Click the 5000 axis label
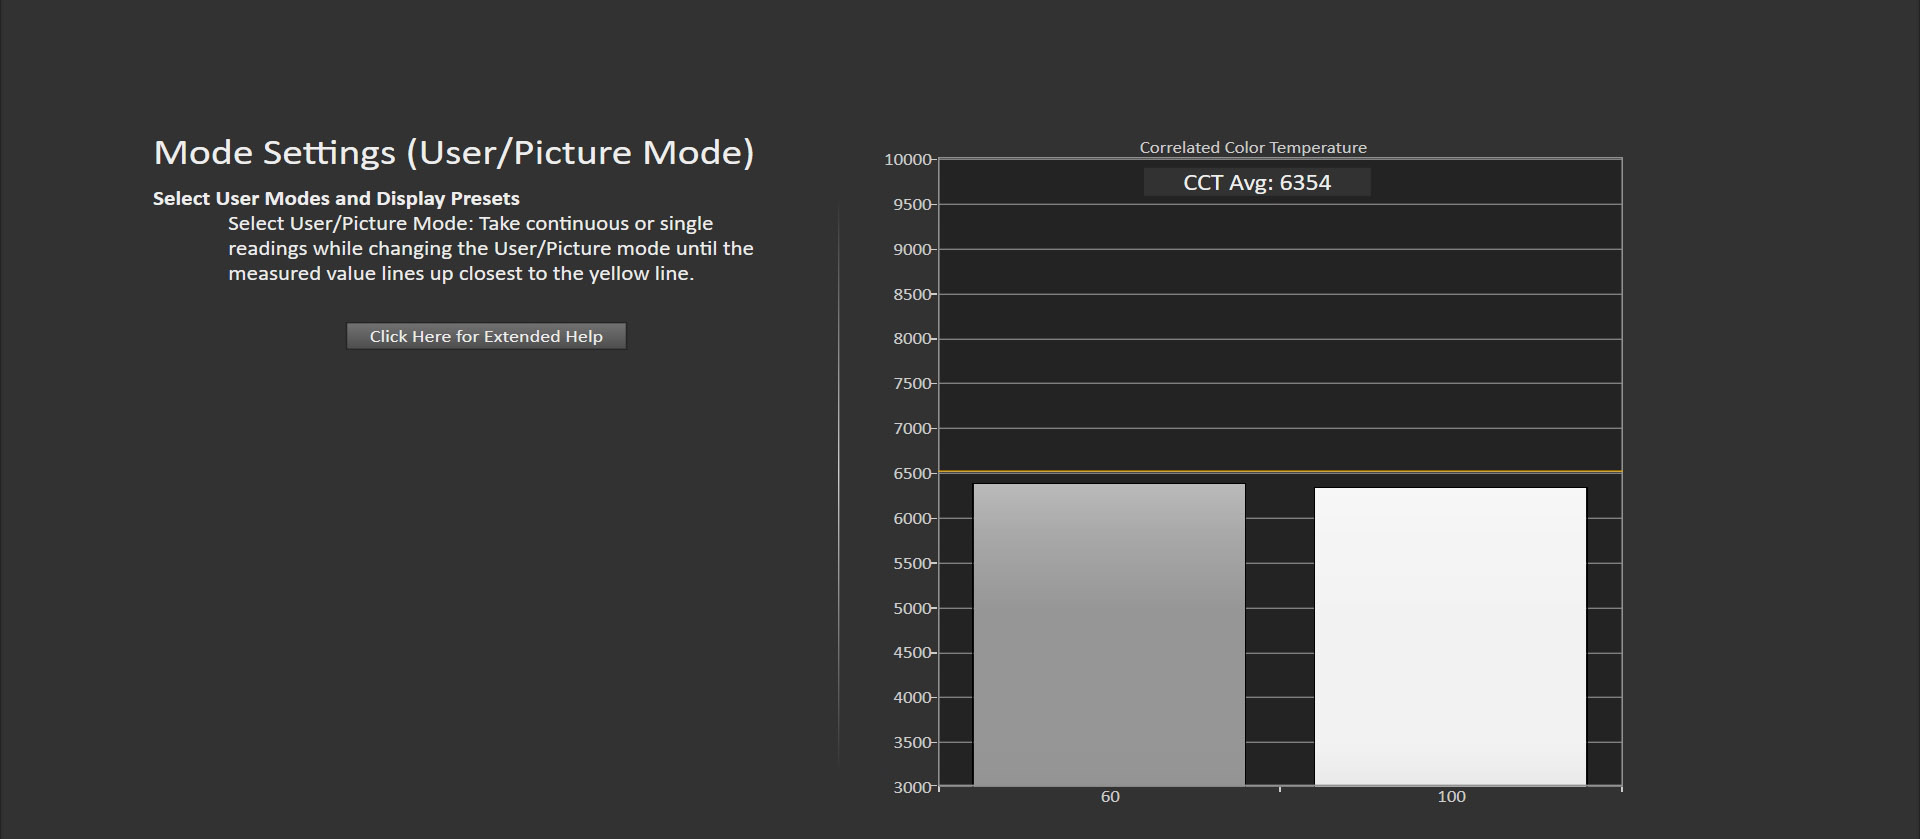 tap(912, 608)
